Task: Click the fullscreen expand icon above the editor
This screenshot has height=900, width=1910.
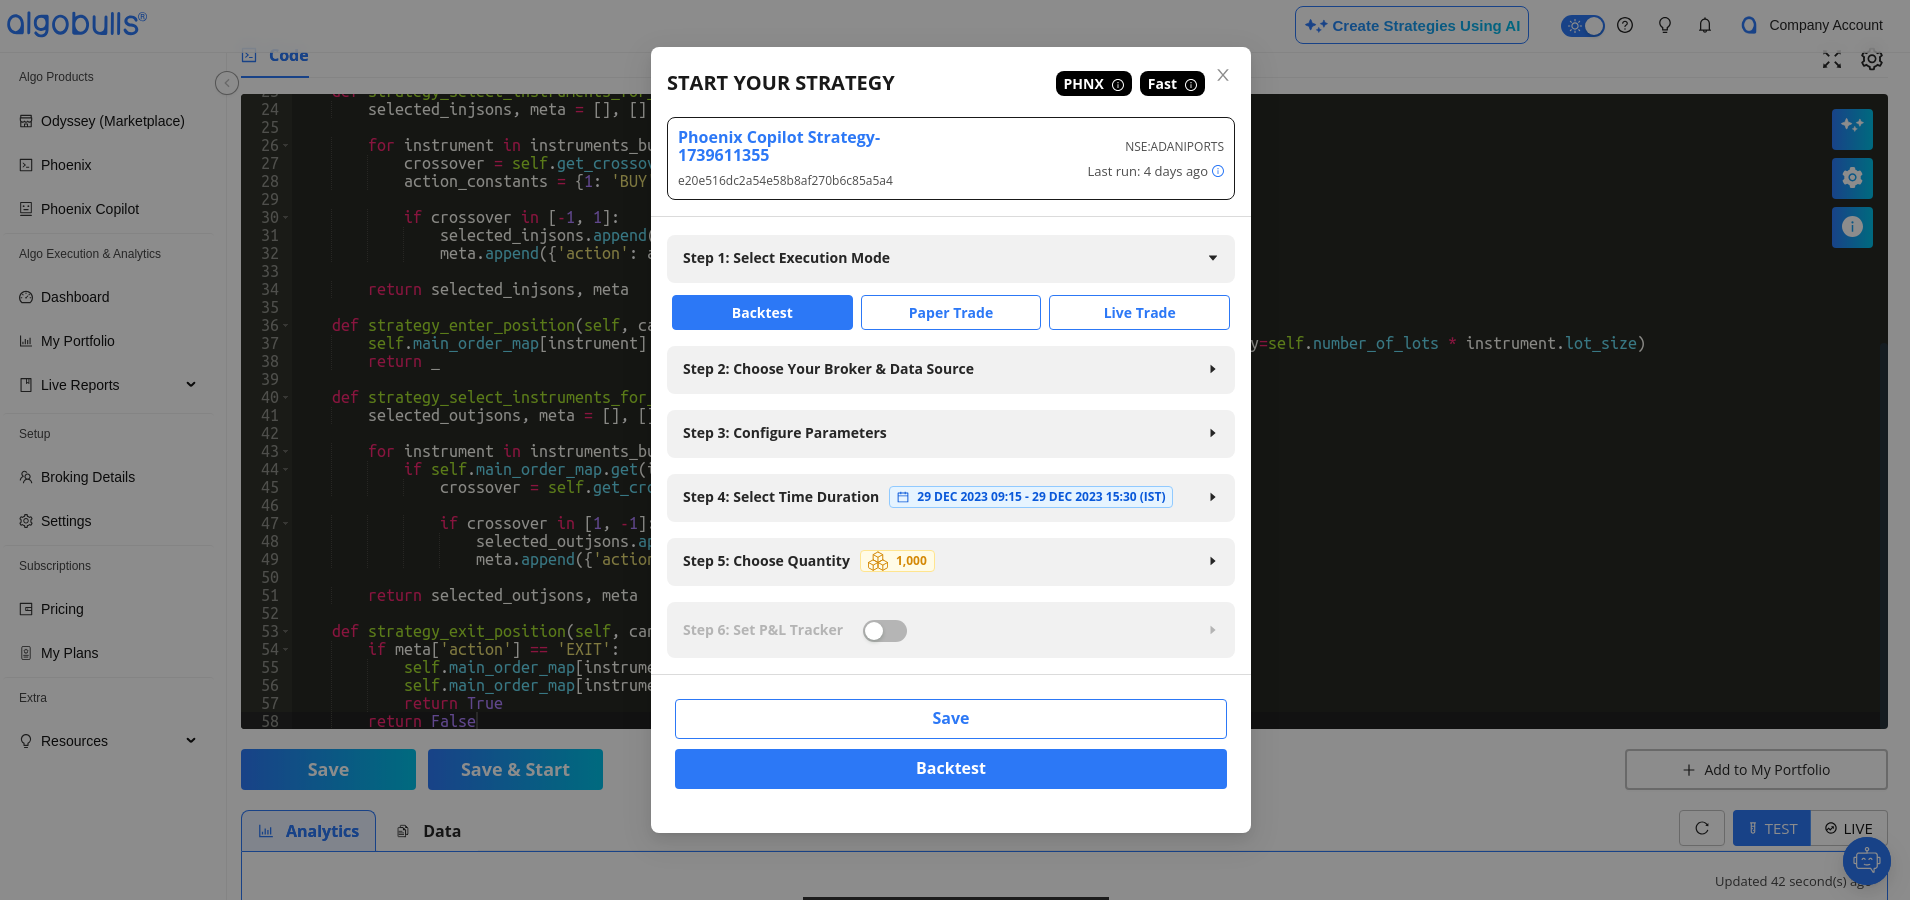Action: 1832,60
